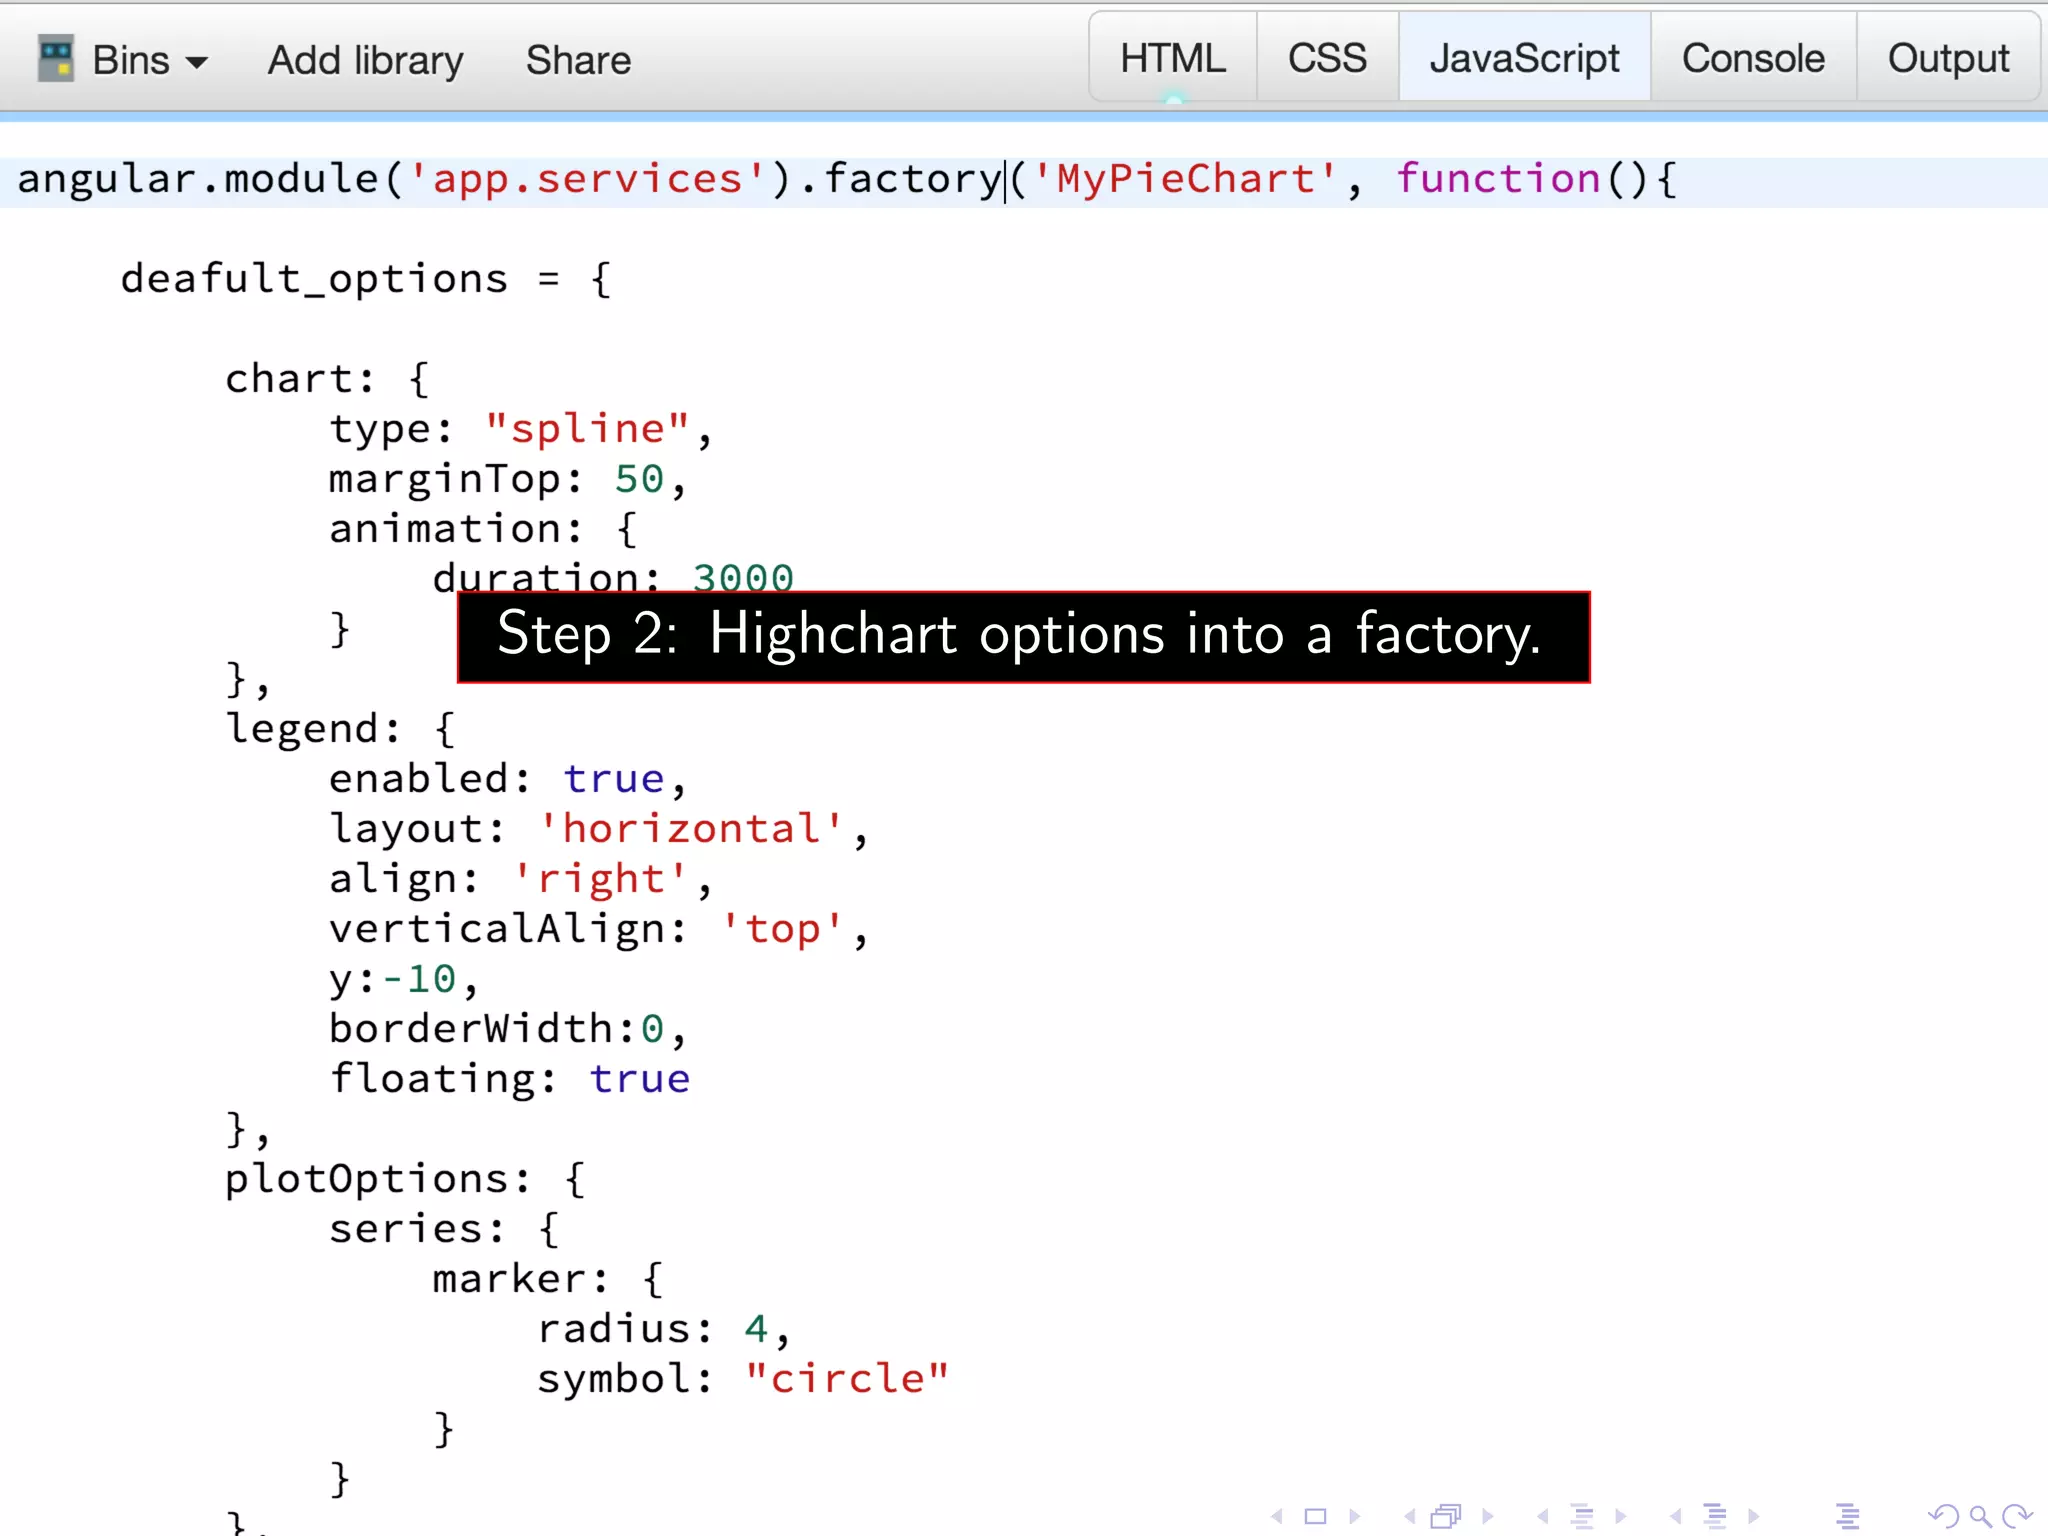Click the enabled: true line
Image resolution: width=2048 pixels, height=1536 pixels.
click(x=507, y=780)
